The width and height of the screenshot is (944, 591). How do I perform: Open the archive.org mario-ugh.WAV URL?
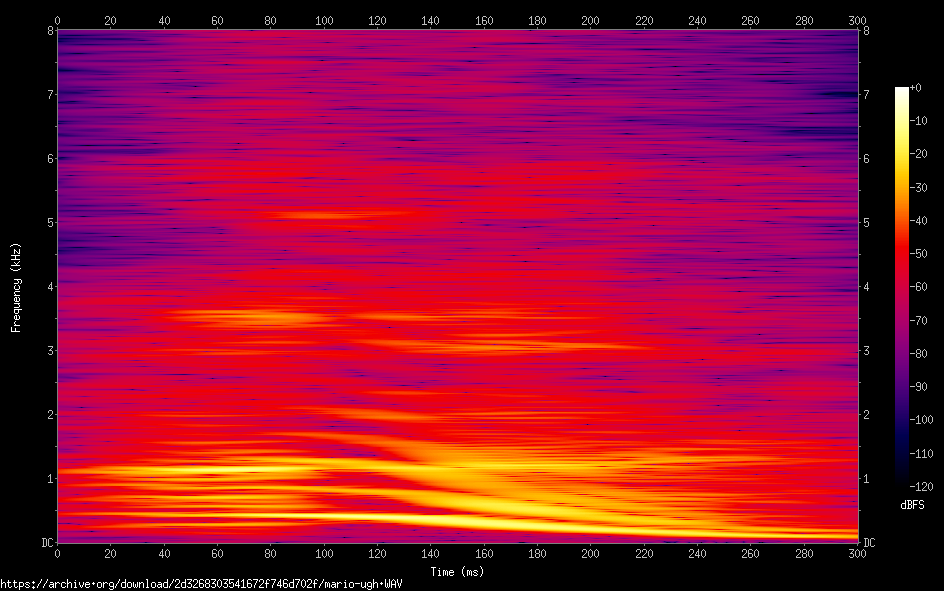[201, 583]
